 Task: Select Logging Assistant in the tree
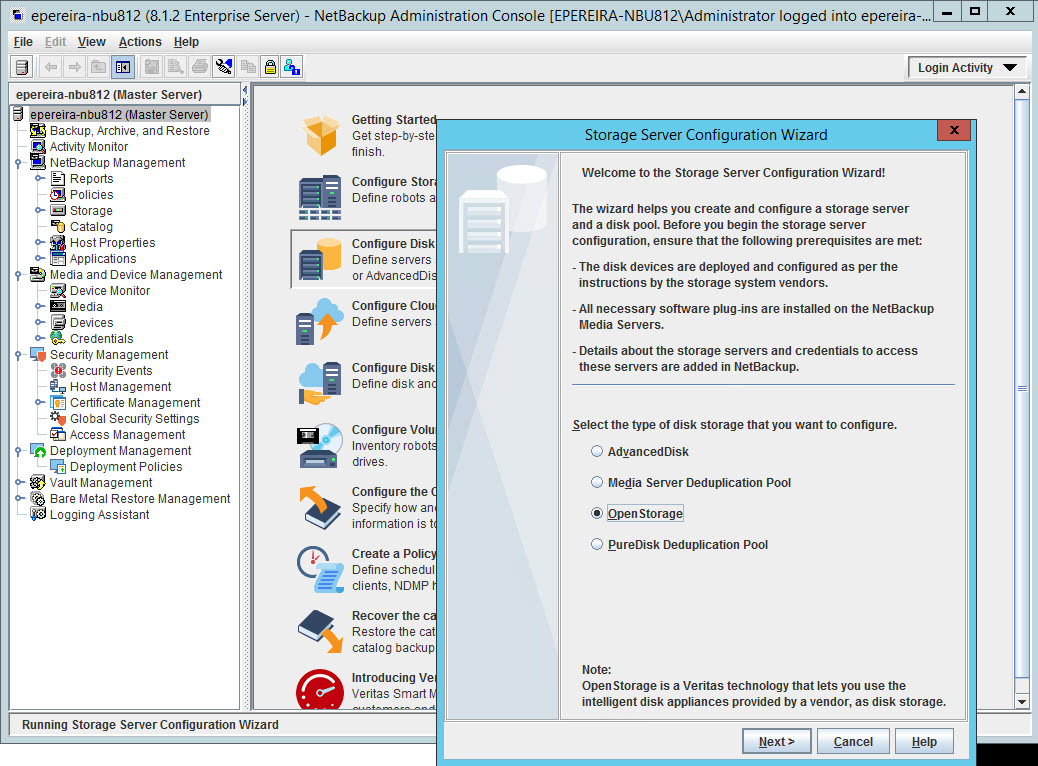click(x=99, y=514)
